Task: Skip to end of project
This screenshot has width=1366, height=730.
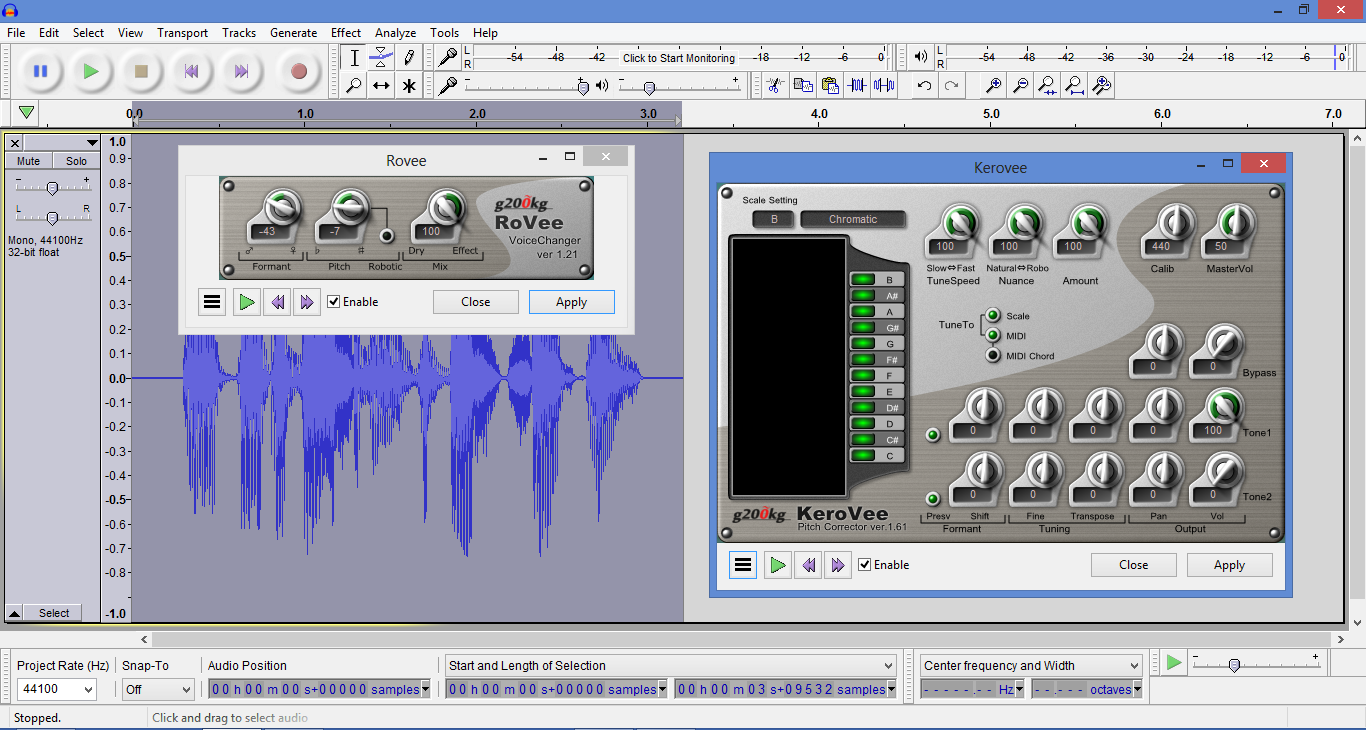Action: [x=241, y=71]
